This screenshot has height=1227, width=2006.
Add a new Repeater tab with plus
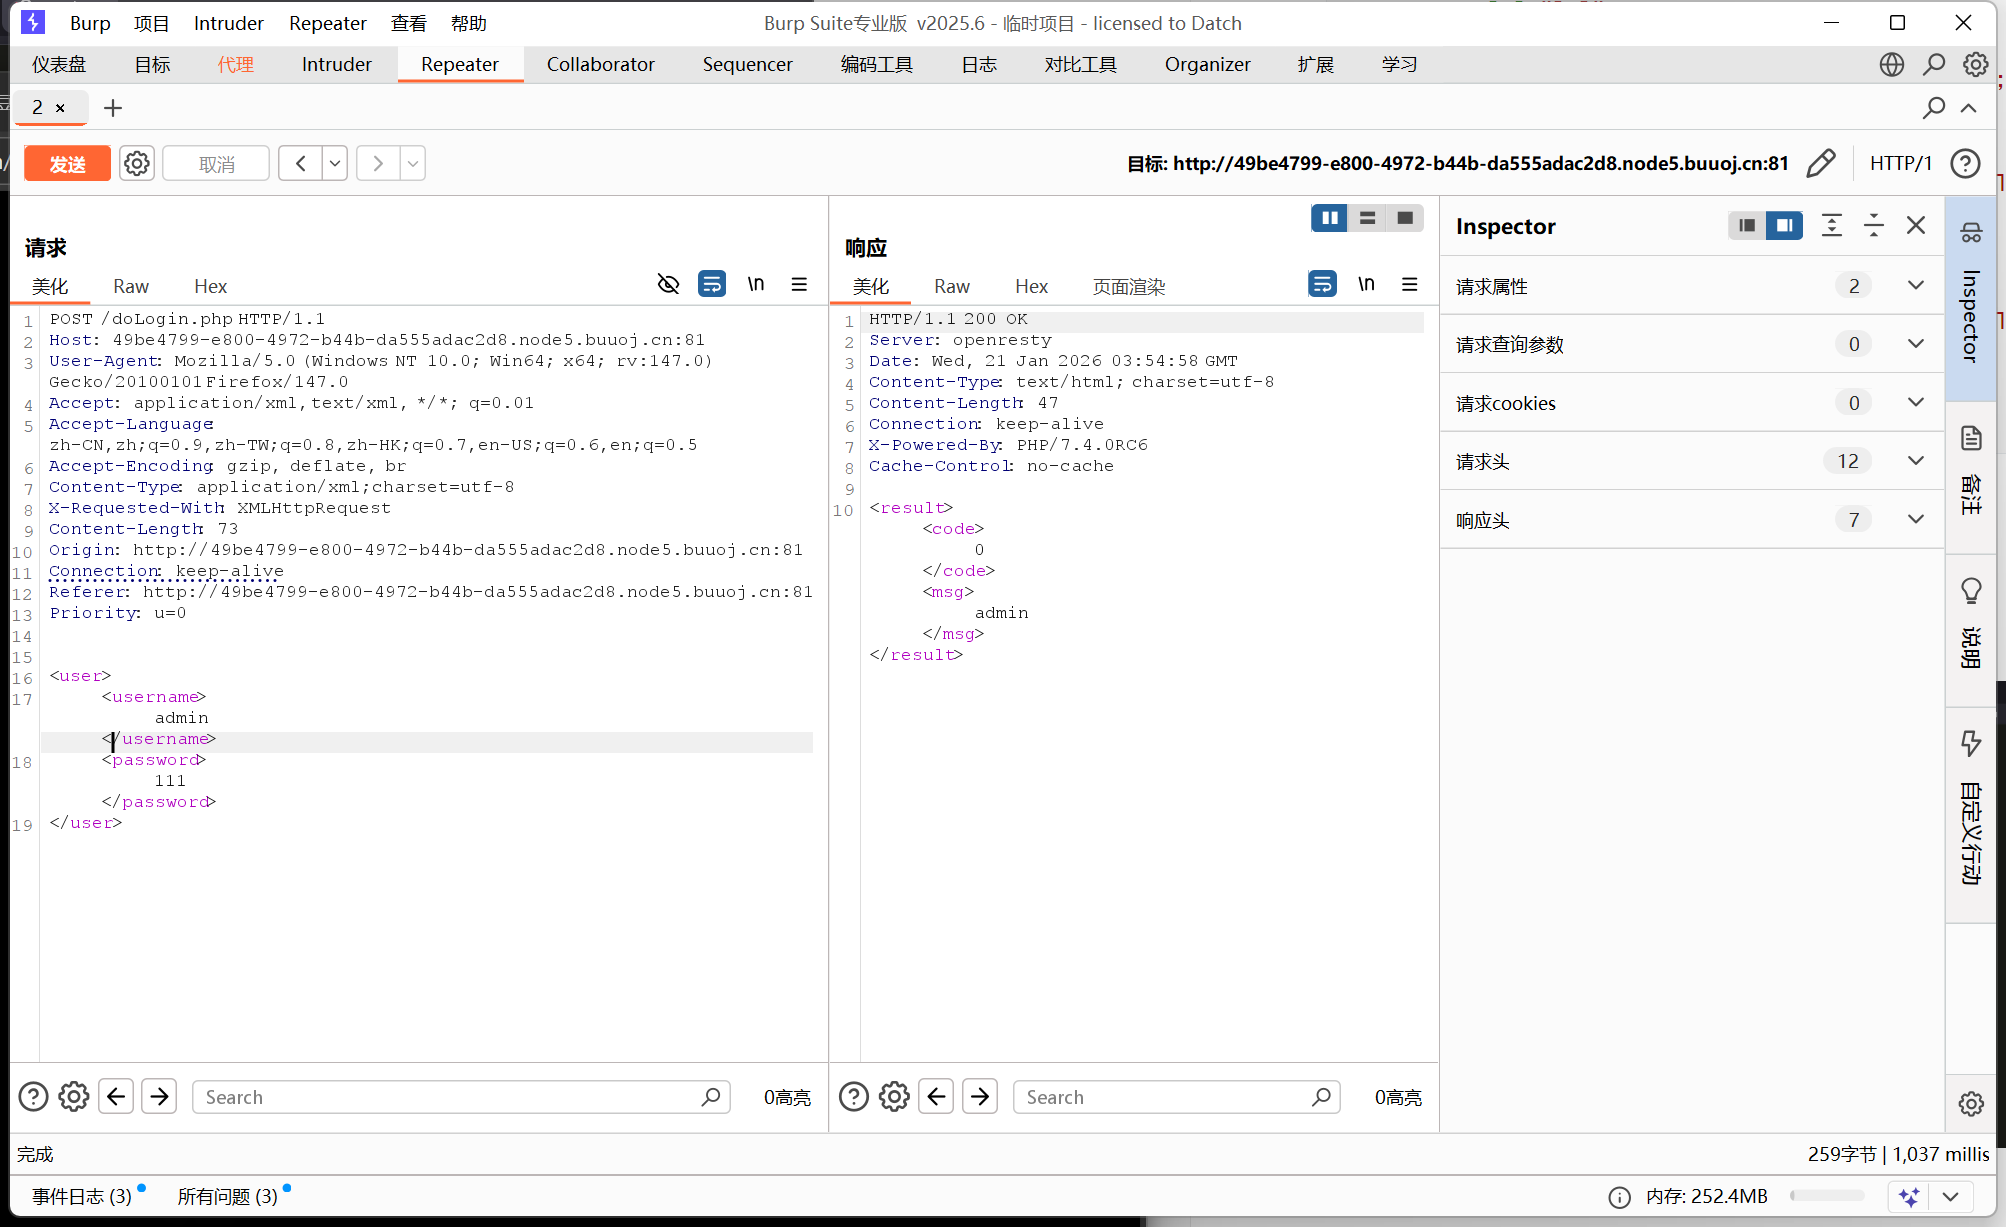point(113,108)
